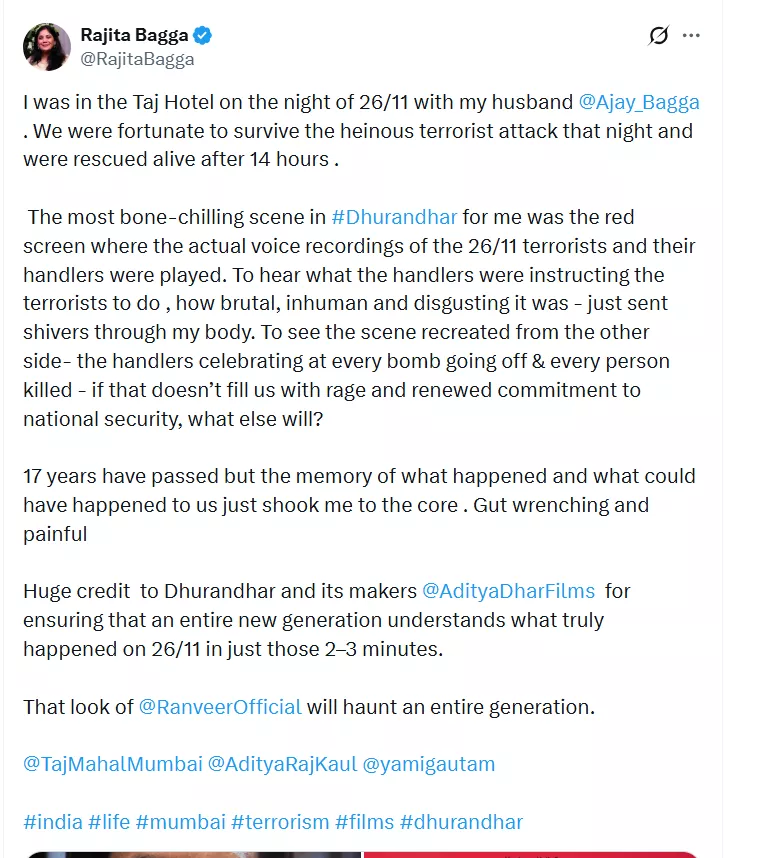Click the @RajitaBagga handle
The height and width of the screenshot is (858, 757).
(x=137, y=59)
